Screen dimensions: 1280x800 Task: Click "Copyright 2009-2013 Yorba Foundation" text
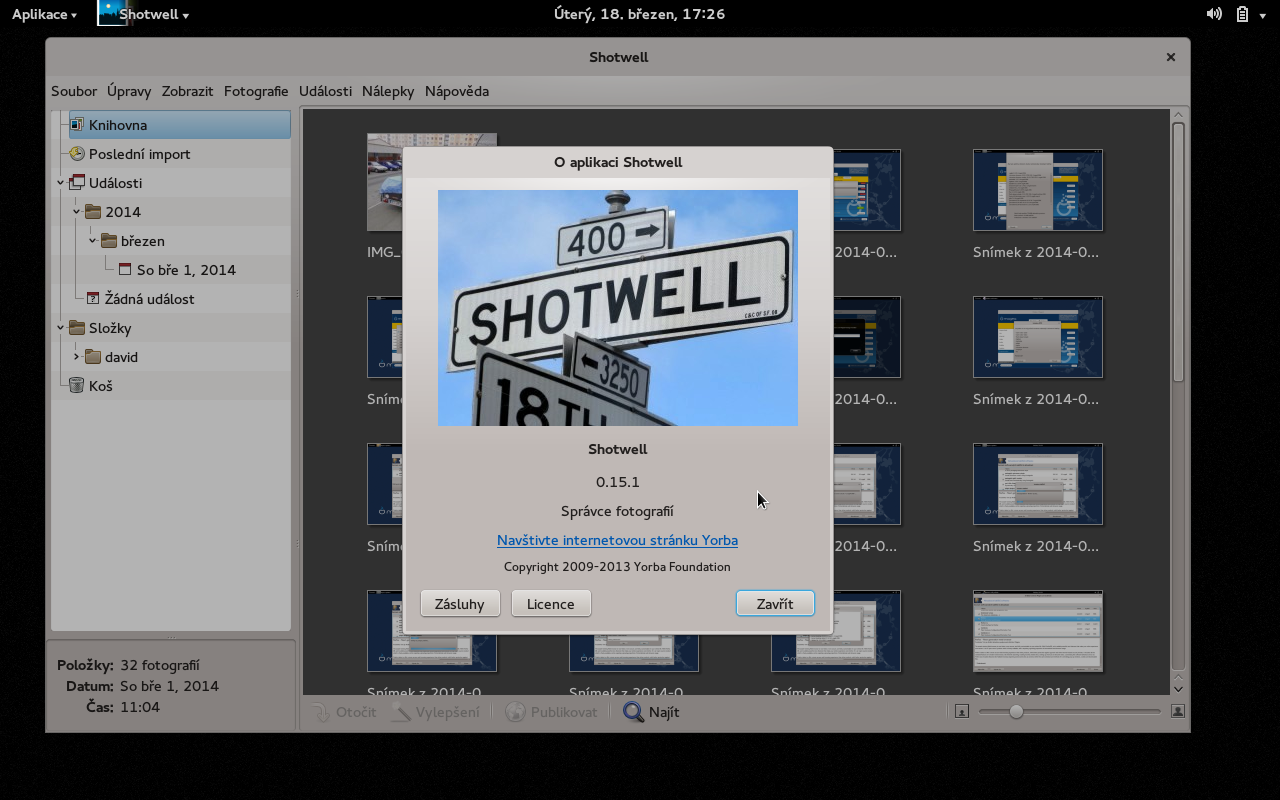(617, 567)
